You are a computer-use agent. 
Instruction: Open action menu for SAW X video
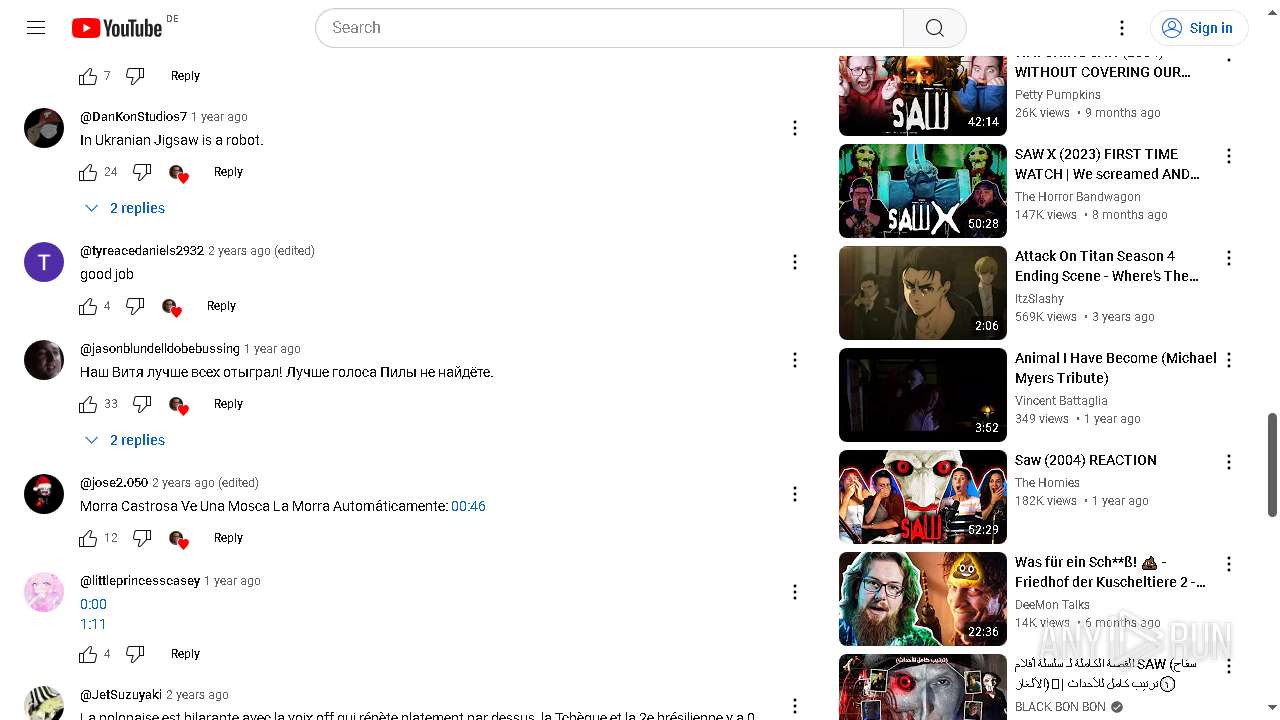tap(1229, 156)
